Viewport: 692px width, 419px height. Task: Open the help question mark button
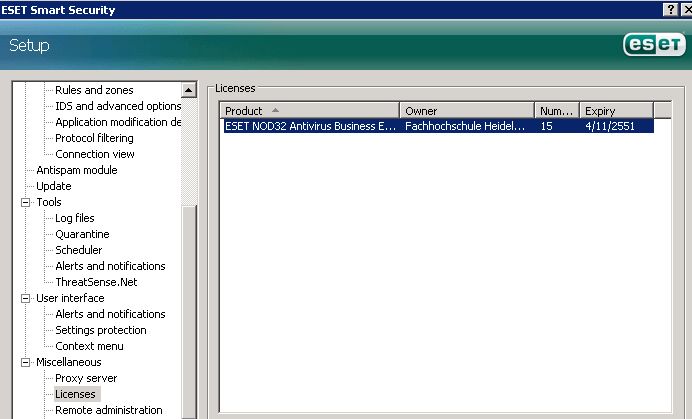(x=670, y=10)
